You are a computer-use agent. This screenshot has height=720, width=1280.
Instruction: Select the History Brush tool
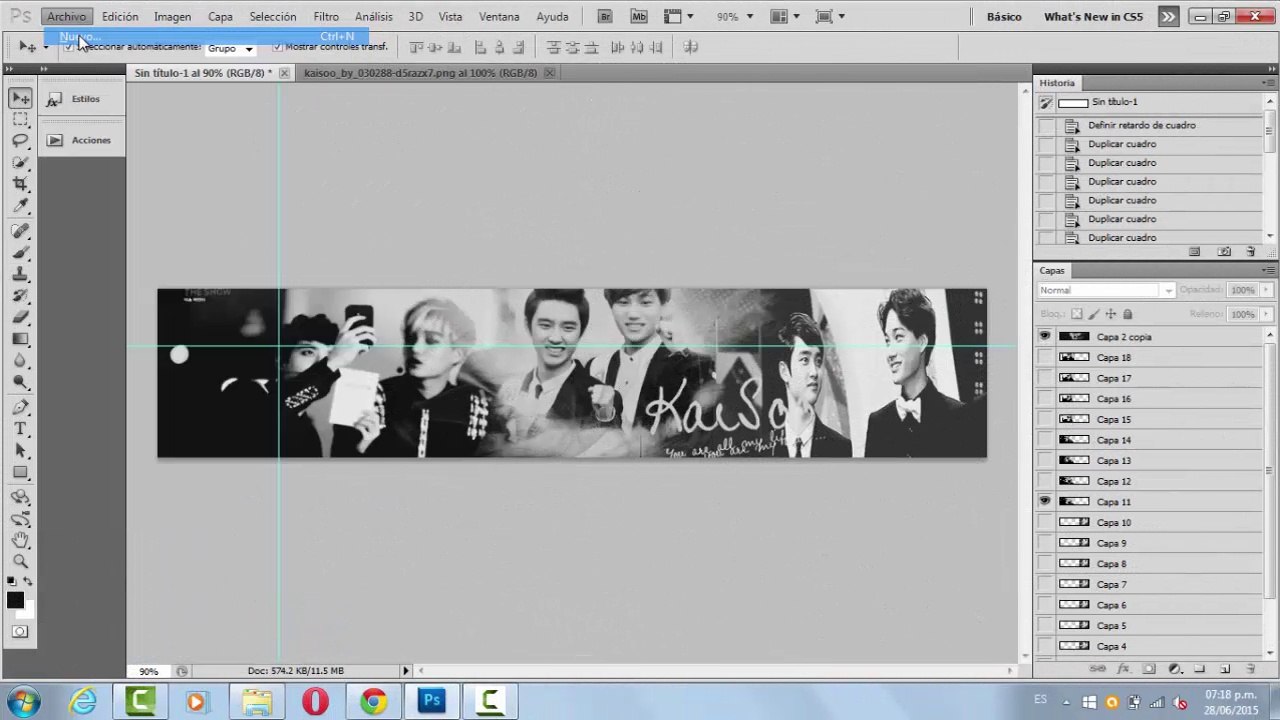[20, 296]
